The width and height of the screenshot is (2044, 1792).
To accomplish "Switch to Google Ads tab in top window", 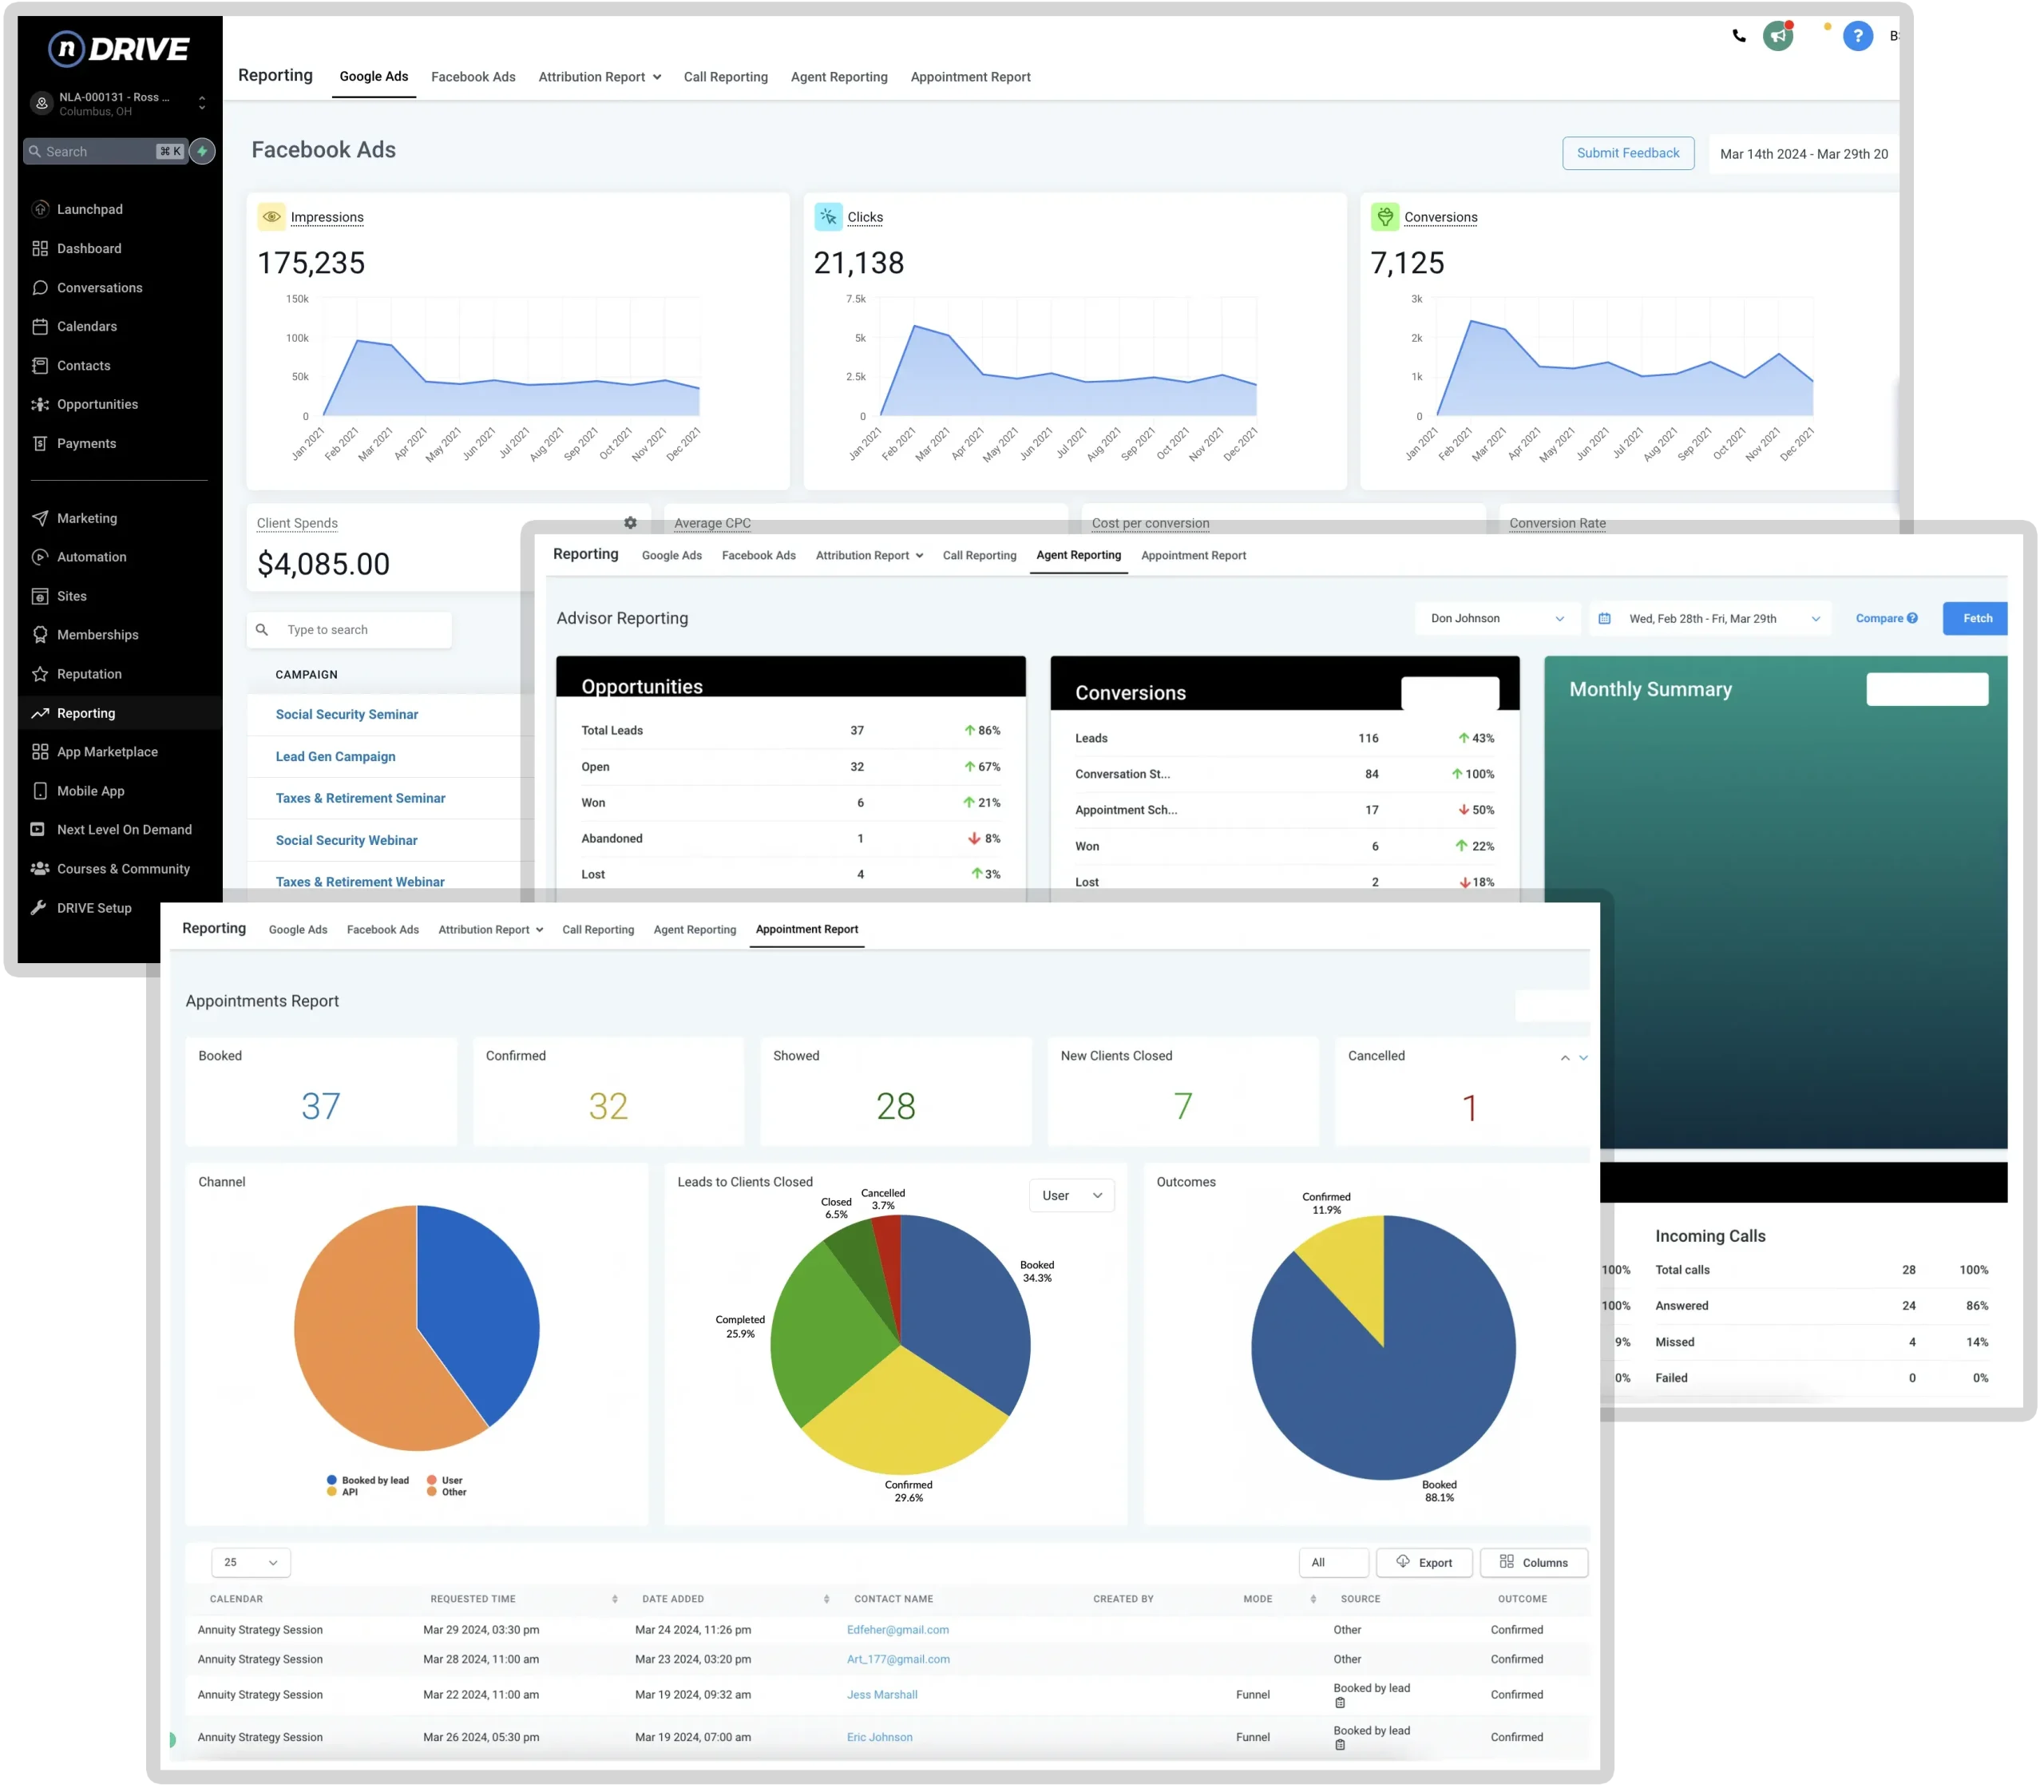I will tap(374, 76).
